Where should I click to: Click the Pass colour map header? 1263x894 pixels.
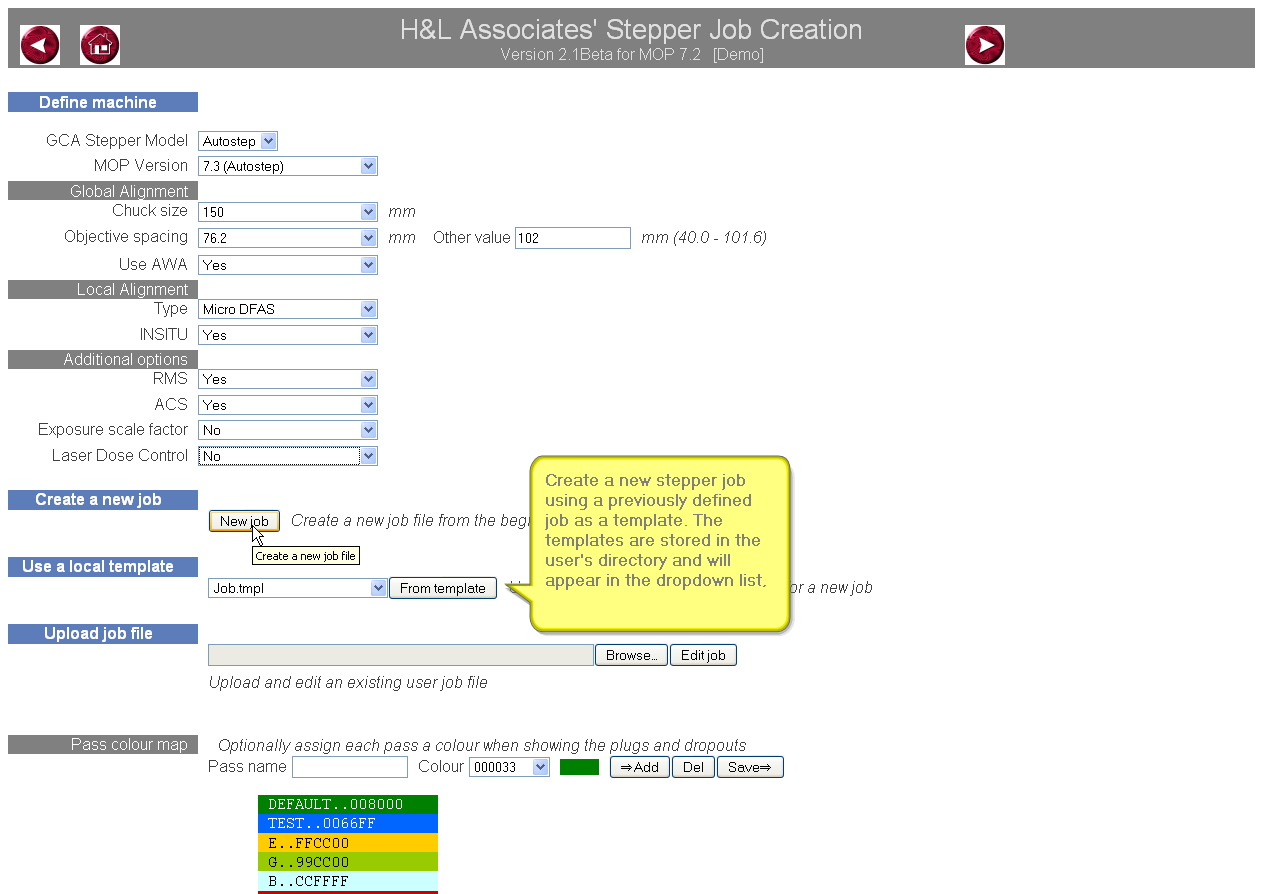103,744
